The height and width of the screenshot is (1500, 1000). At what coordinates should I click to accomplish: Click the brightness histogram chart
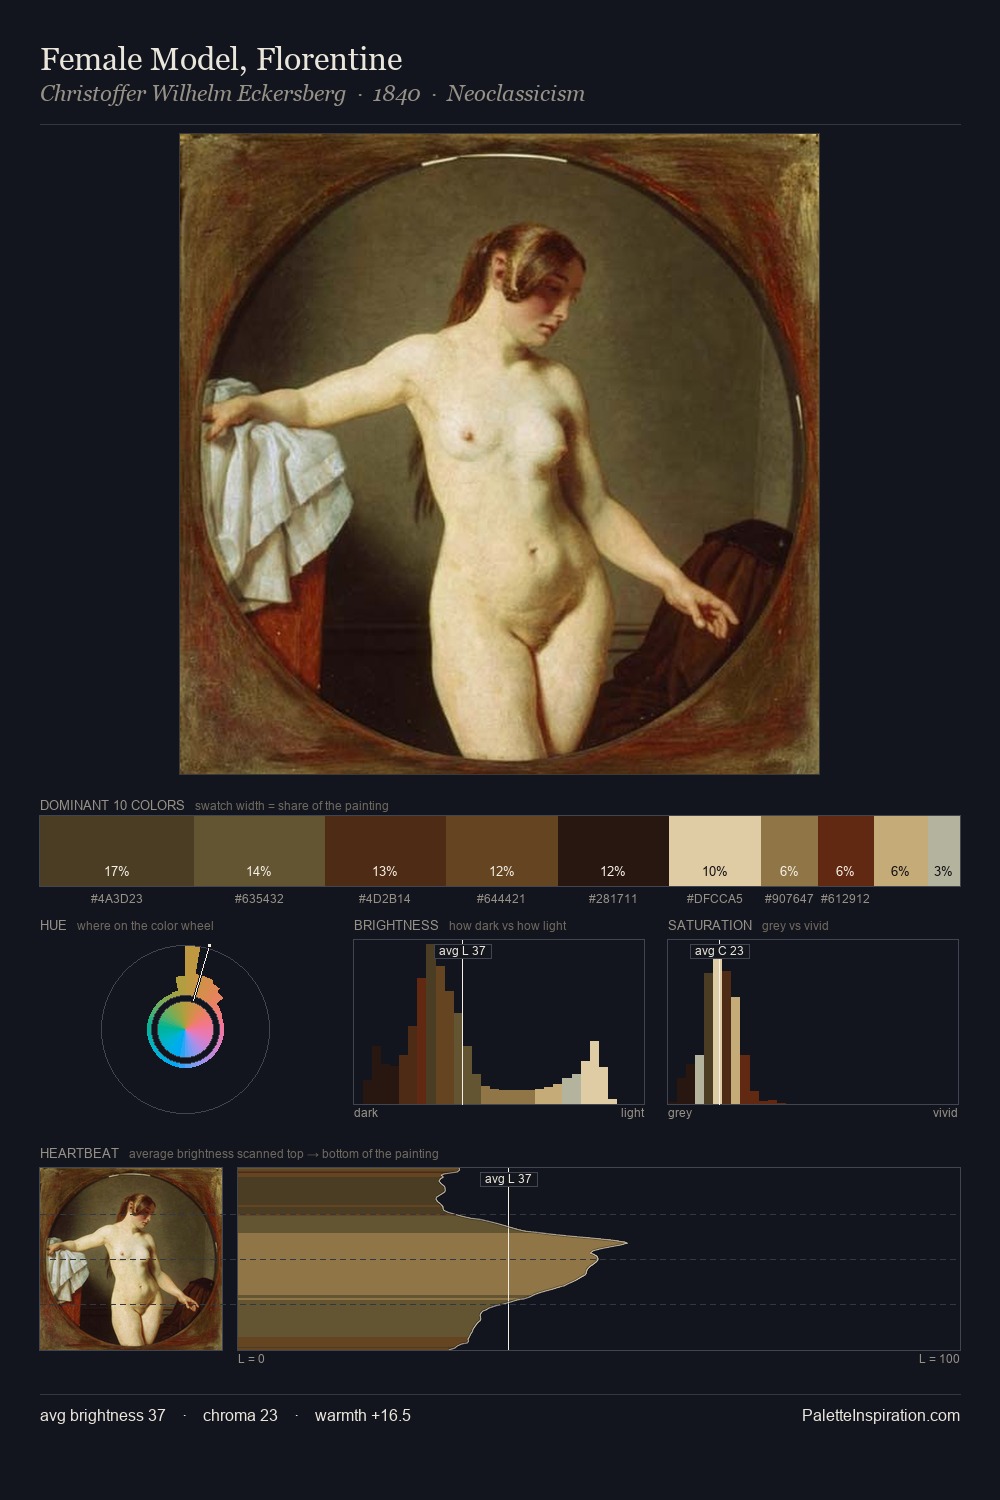(x=499, y=1022)
